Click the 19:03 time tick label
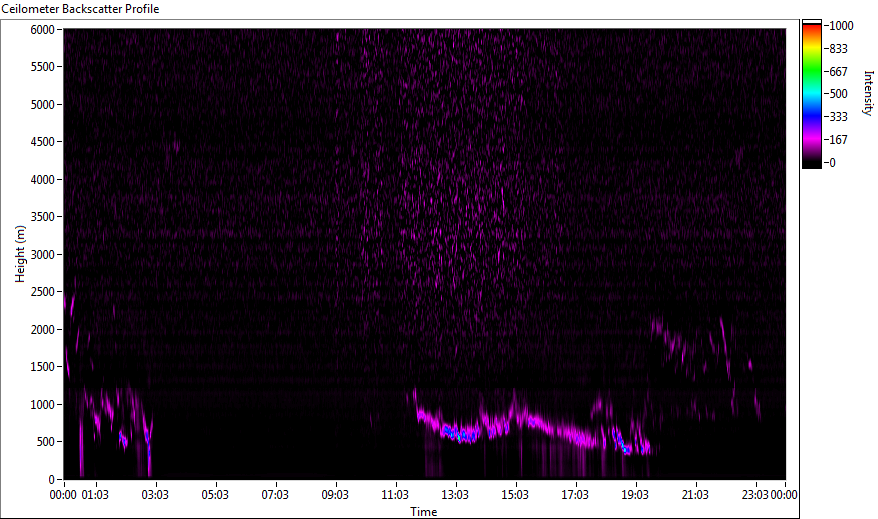Image resolution: width=878 pixels, height=519 pixels. 635,495
